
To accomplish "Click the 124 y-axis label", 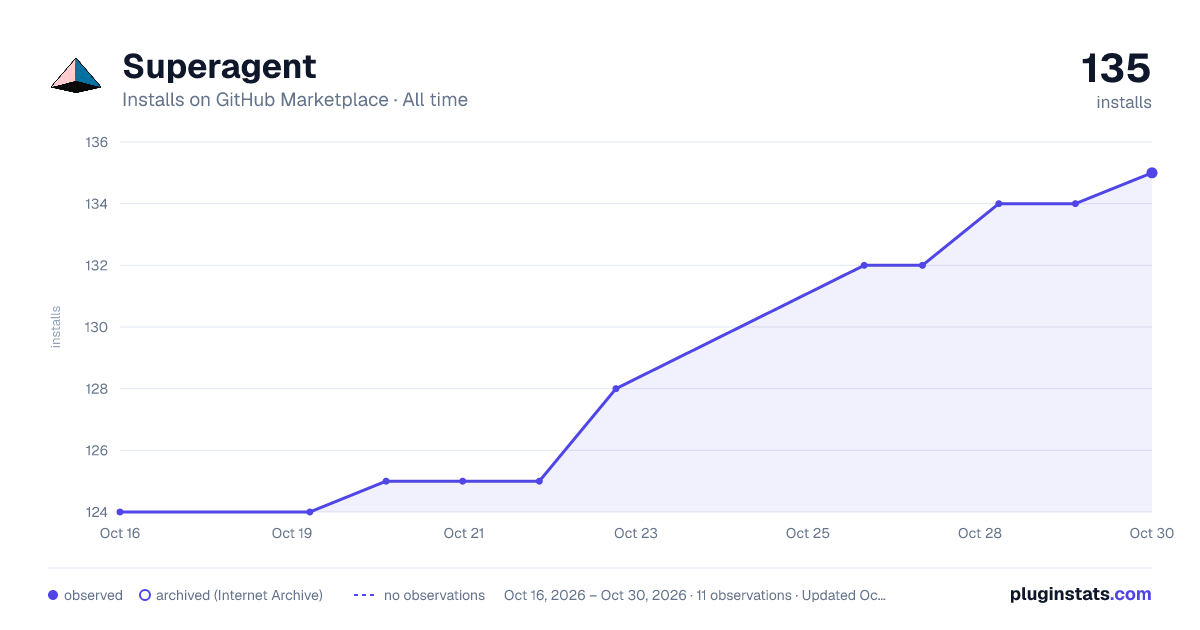I will [x=96, y=512].
